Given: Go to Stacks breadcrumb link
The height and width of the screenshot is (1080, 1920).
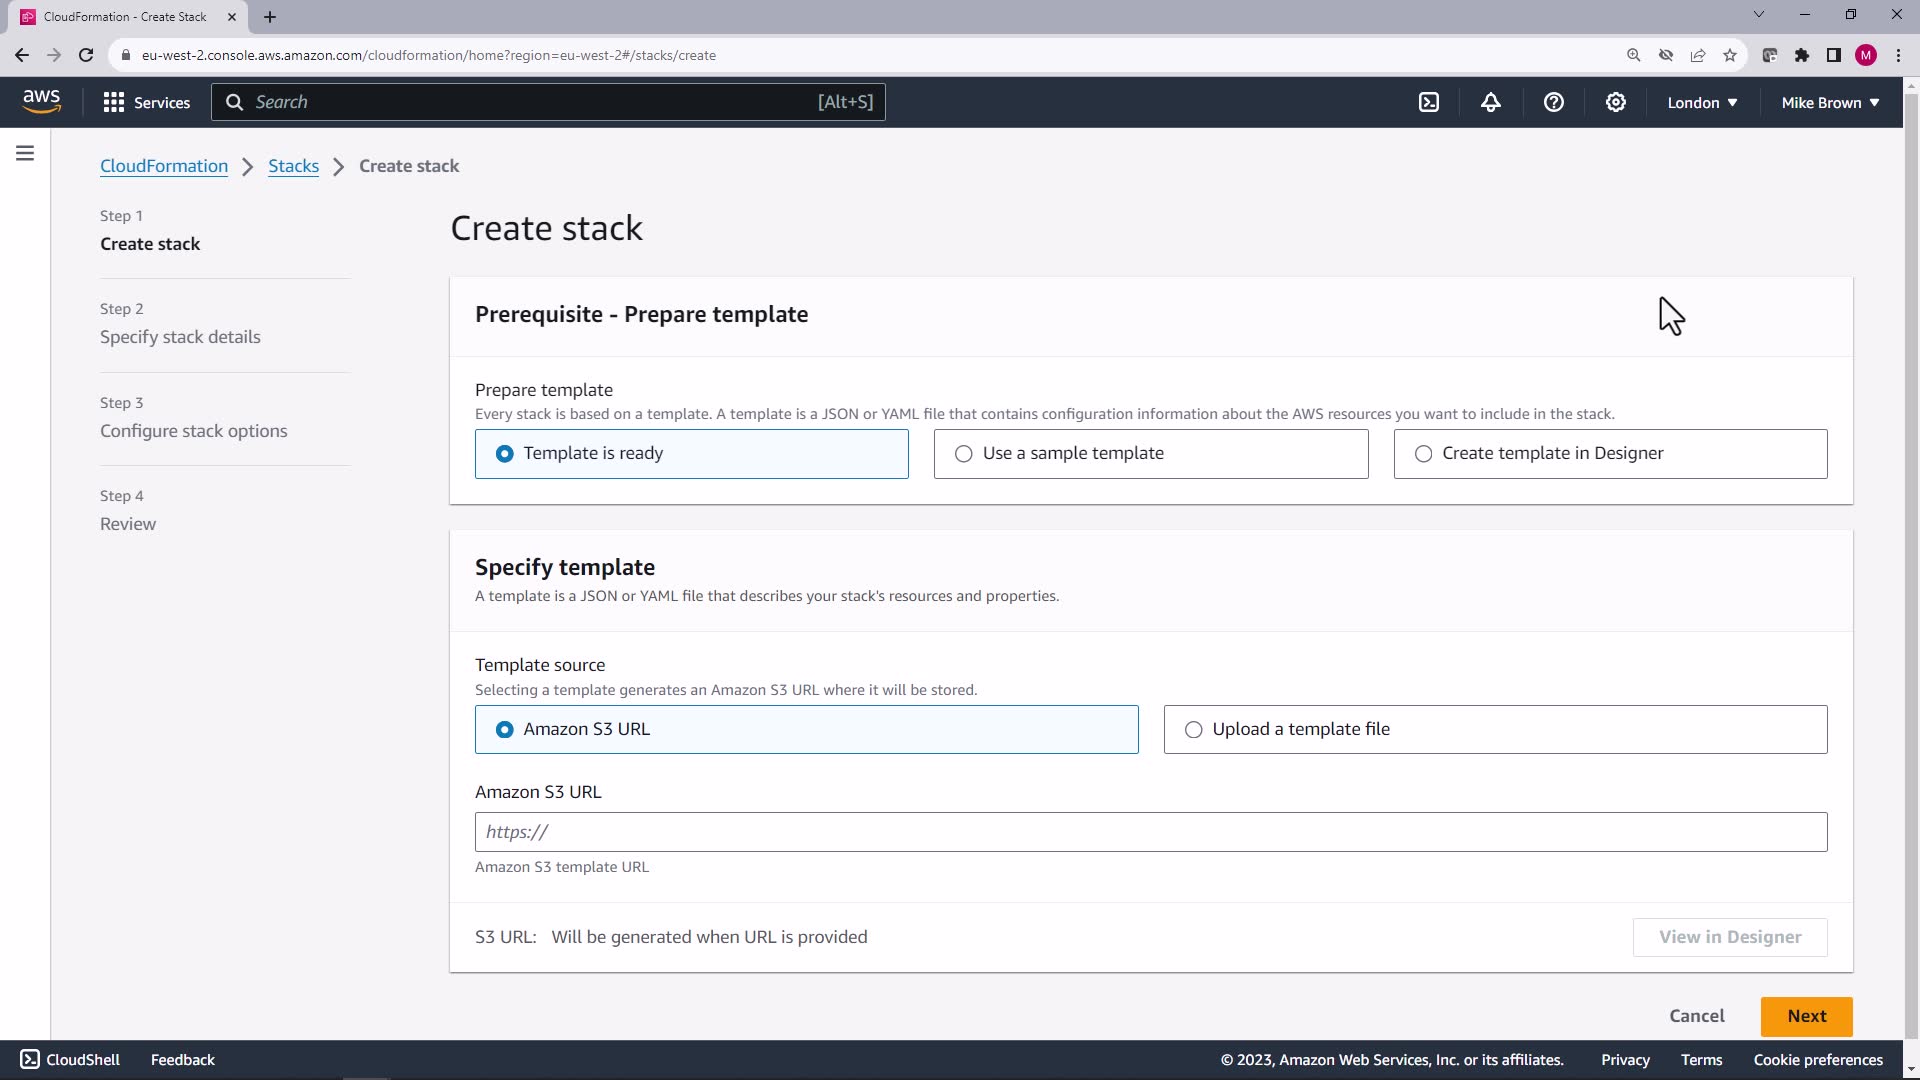Looking at the screenshot, I should pos(293,166).
